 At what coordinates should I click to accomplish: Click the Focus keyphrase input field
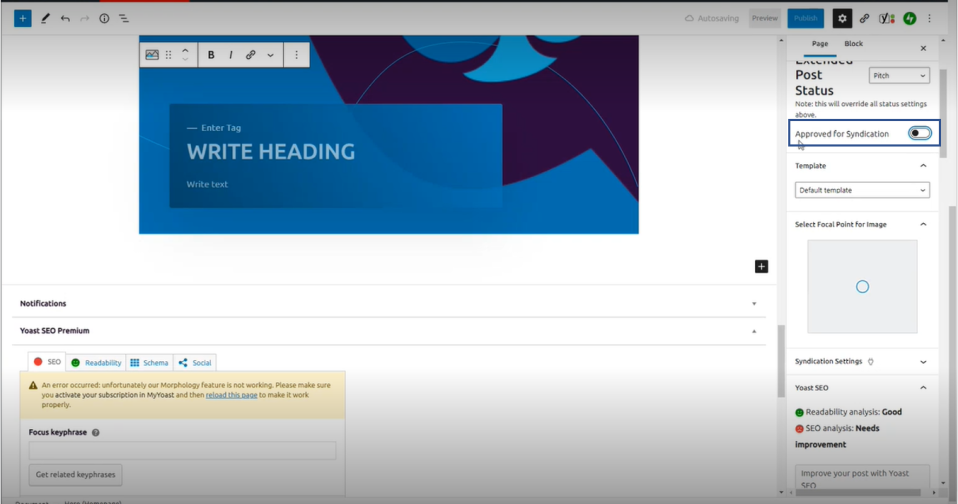[182, 451]
